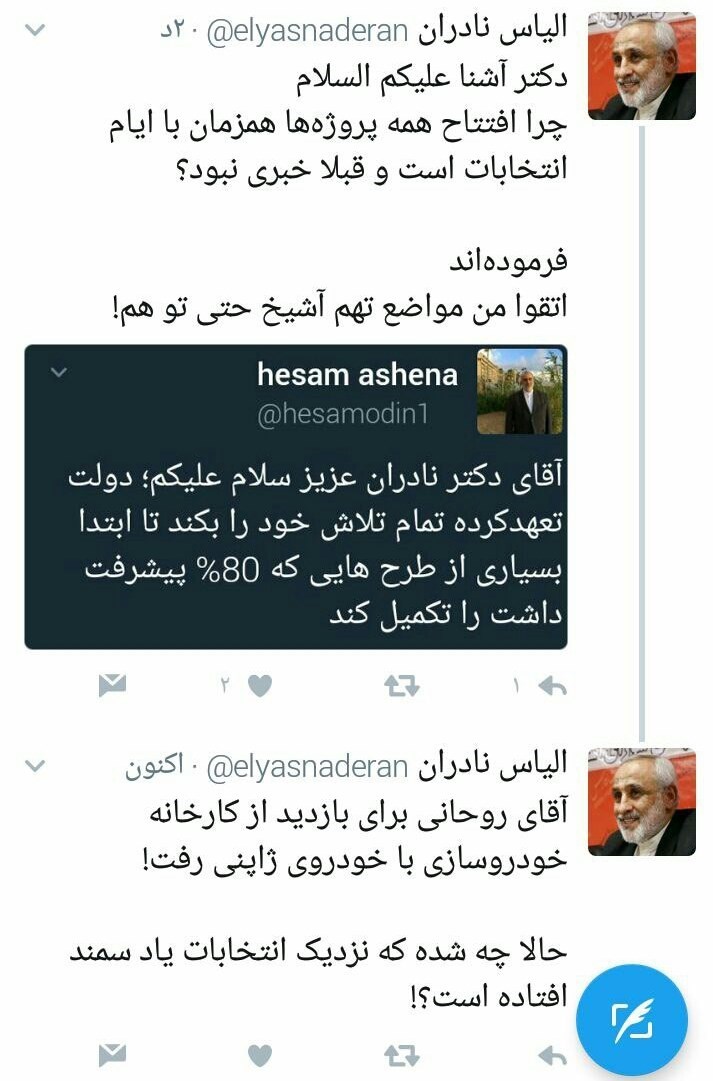Retweet the first tweet about project openings

point(401,686)
